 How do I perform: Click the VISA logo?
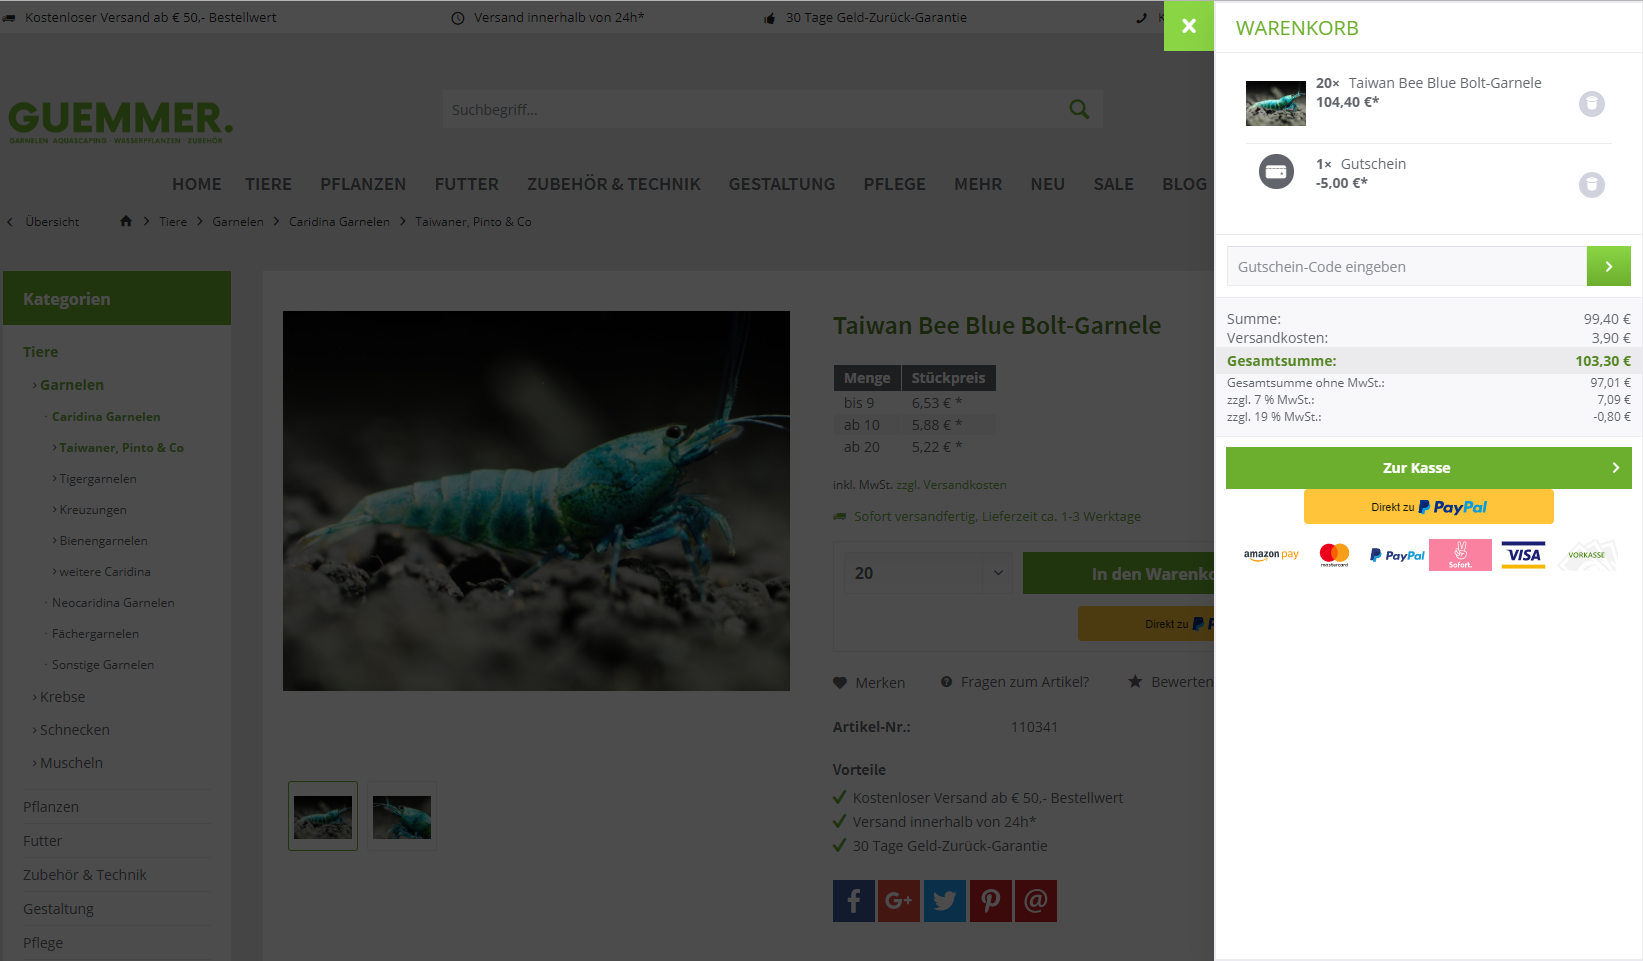tap(1523, 555)
